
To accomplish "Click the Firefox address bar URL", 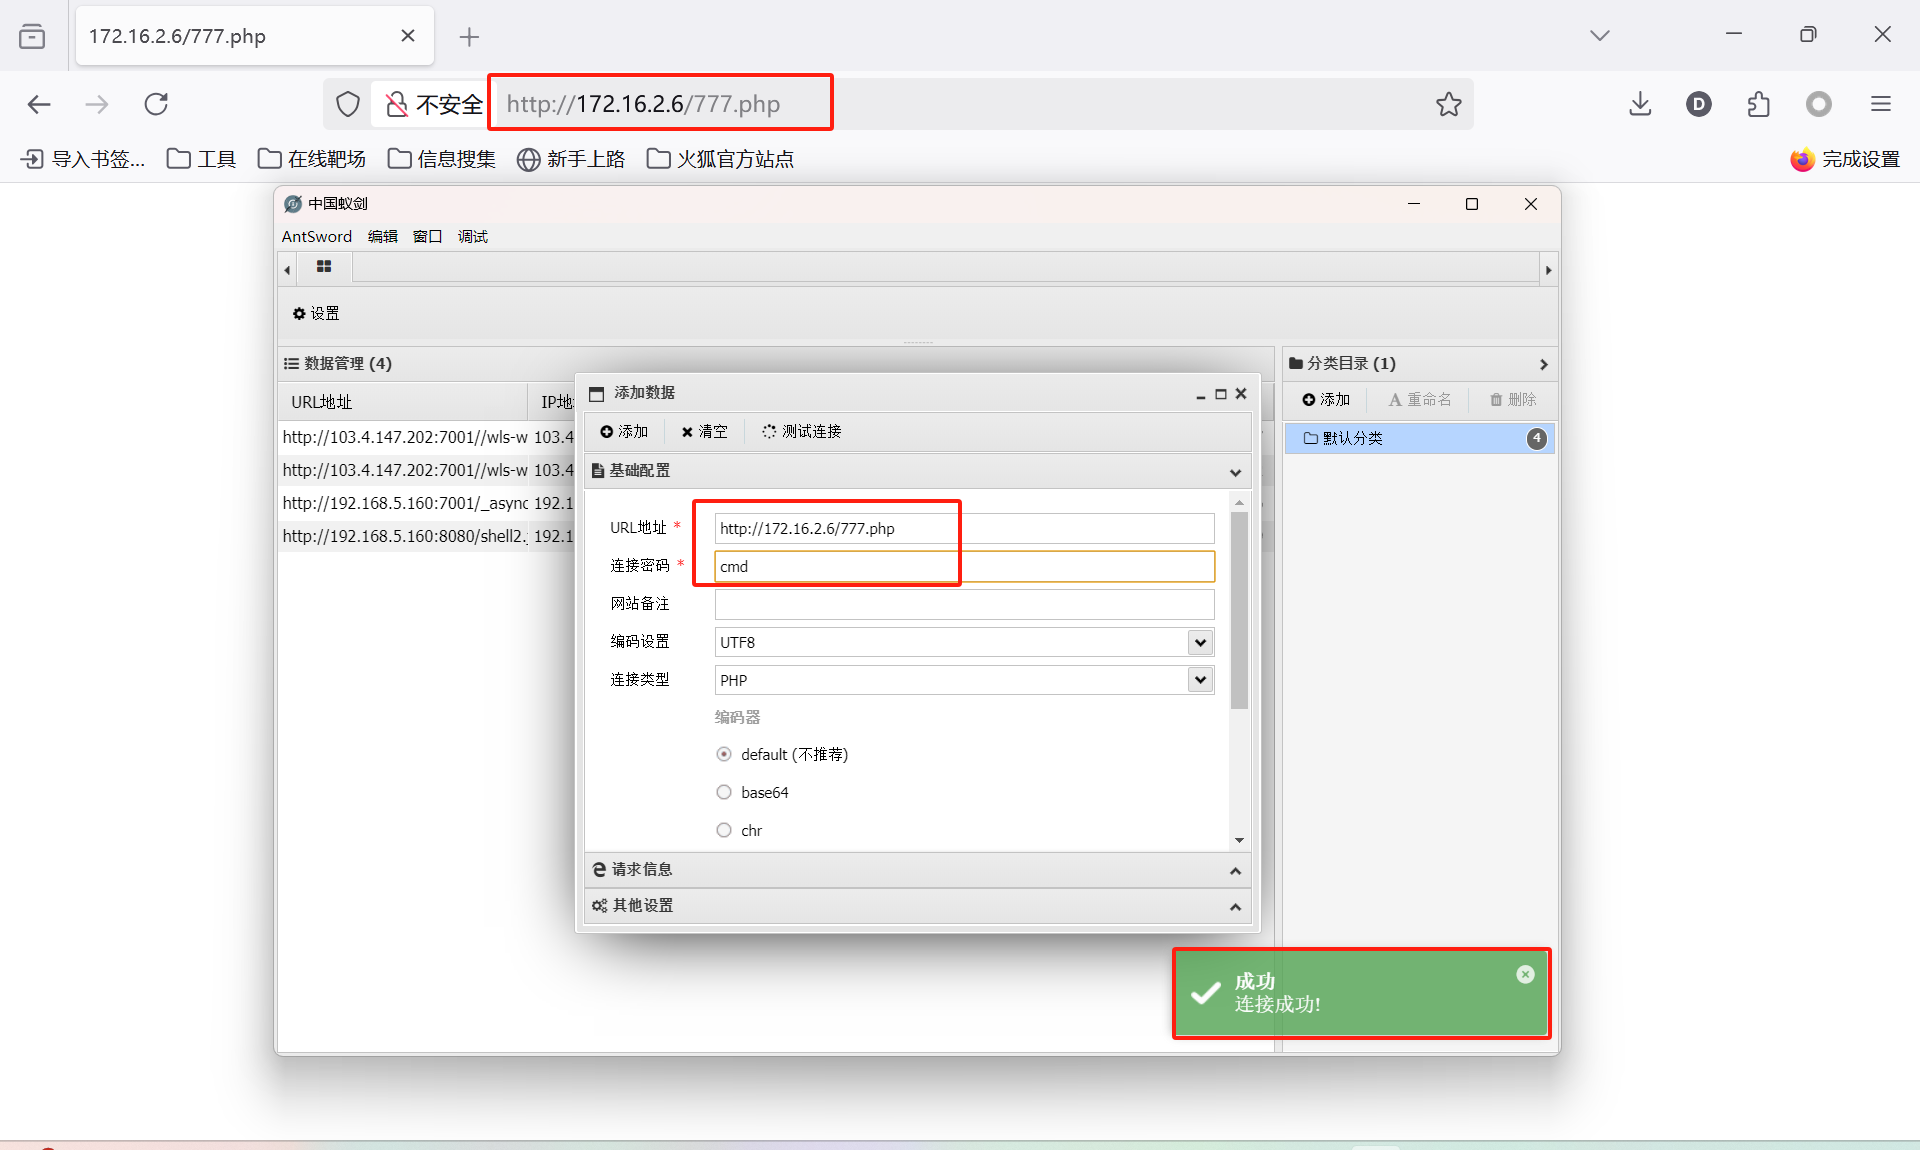I will pyautogui.click(x=643, y=104).
